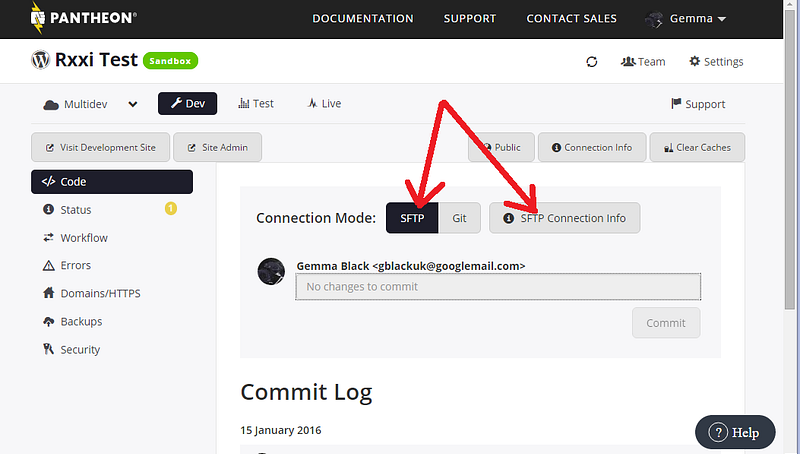Click the Domains/HTTPS house icon
This screenshot has width=800, height=454.
click(x=48, y=293)
